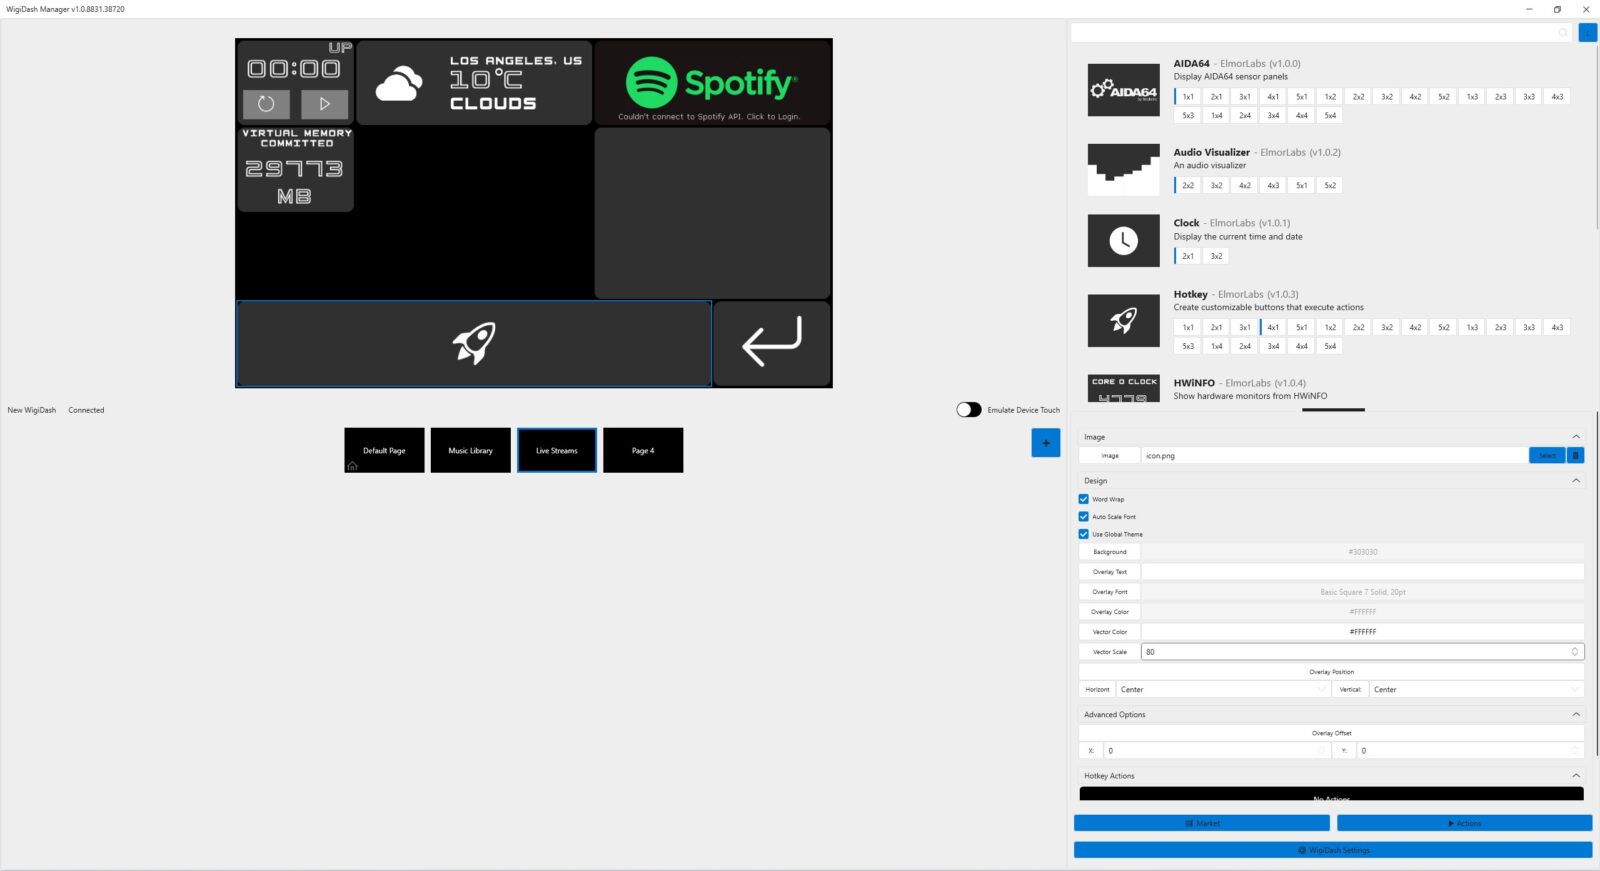Click the Spotify widget to login
Screen dimensions: 1600x871
click(712, 82)
